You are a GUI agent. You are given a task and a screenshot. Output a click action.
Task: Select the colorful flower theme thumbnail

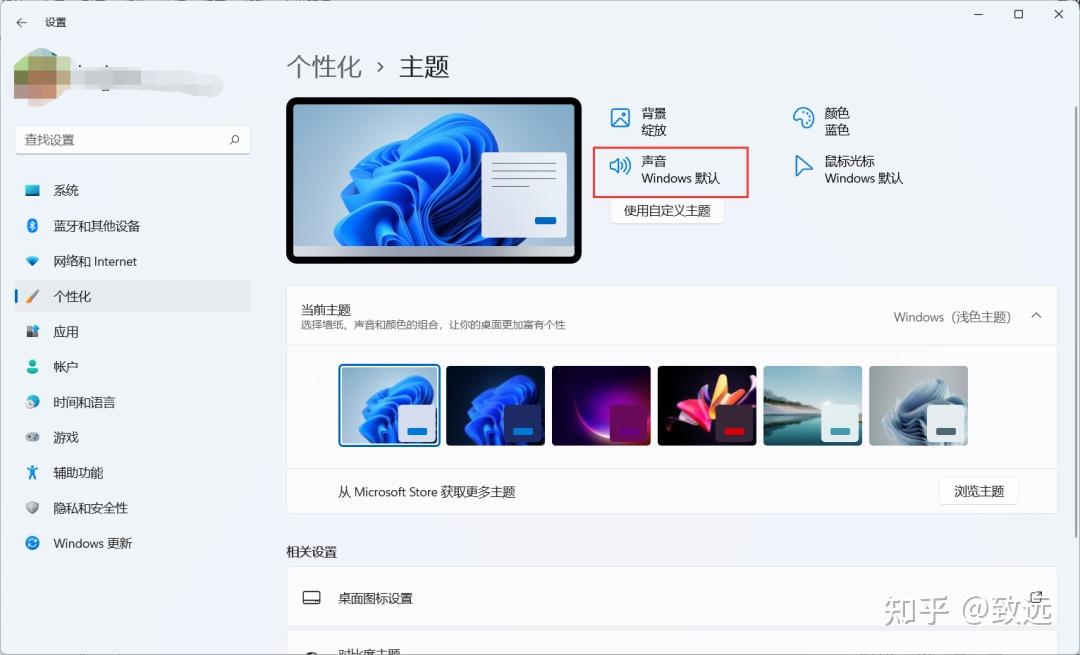tap(707, 406)
